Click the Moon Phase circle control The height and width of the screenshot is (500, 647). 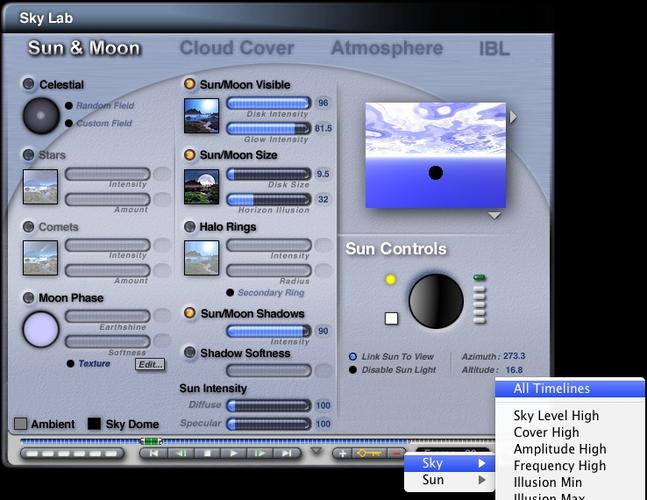(x=41, y=329)
